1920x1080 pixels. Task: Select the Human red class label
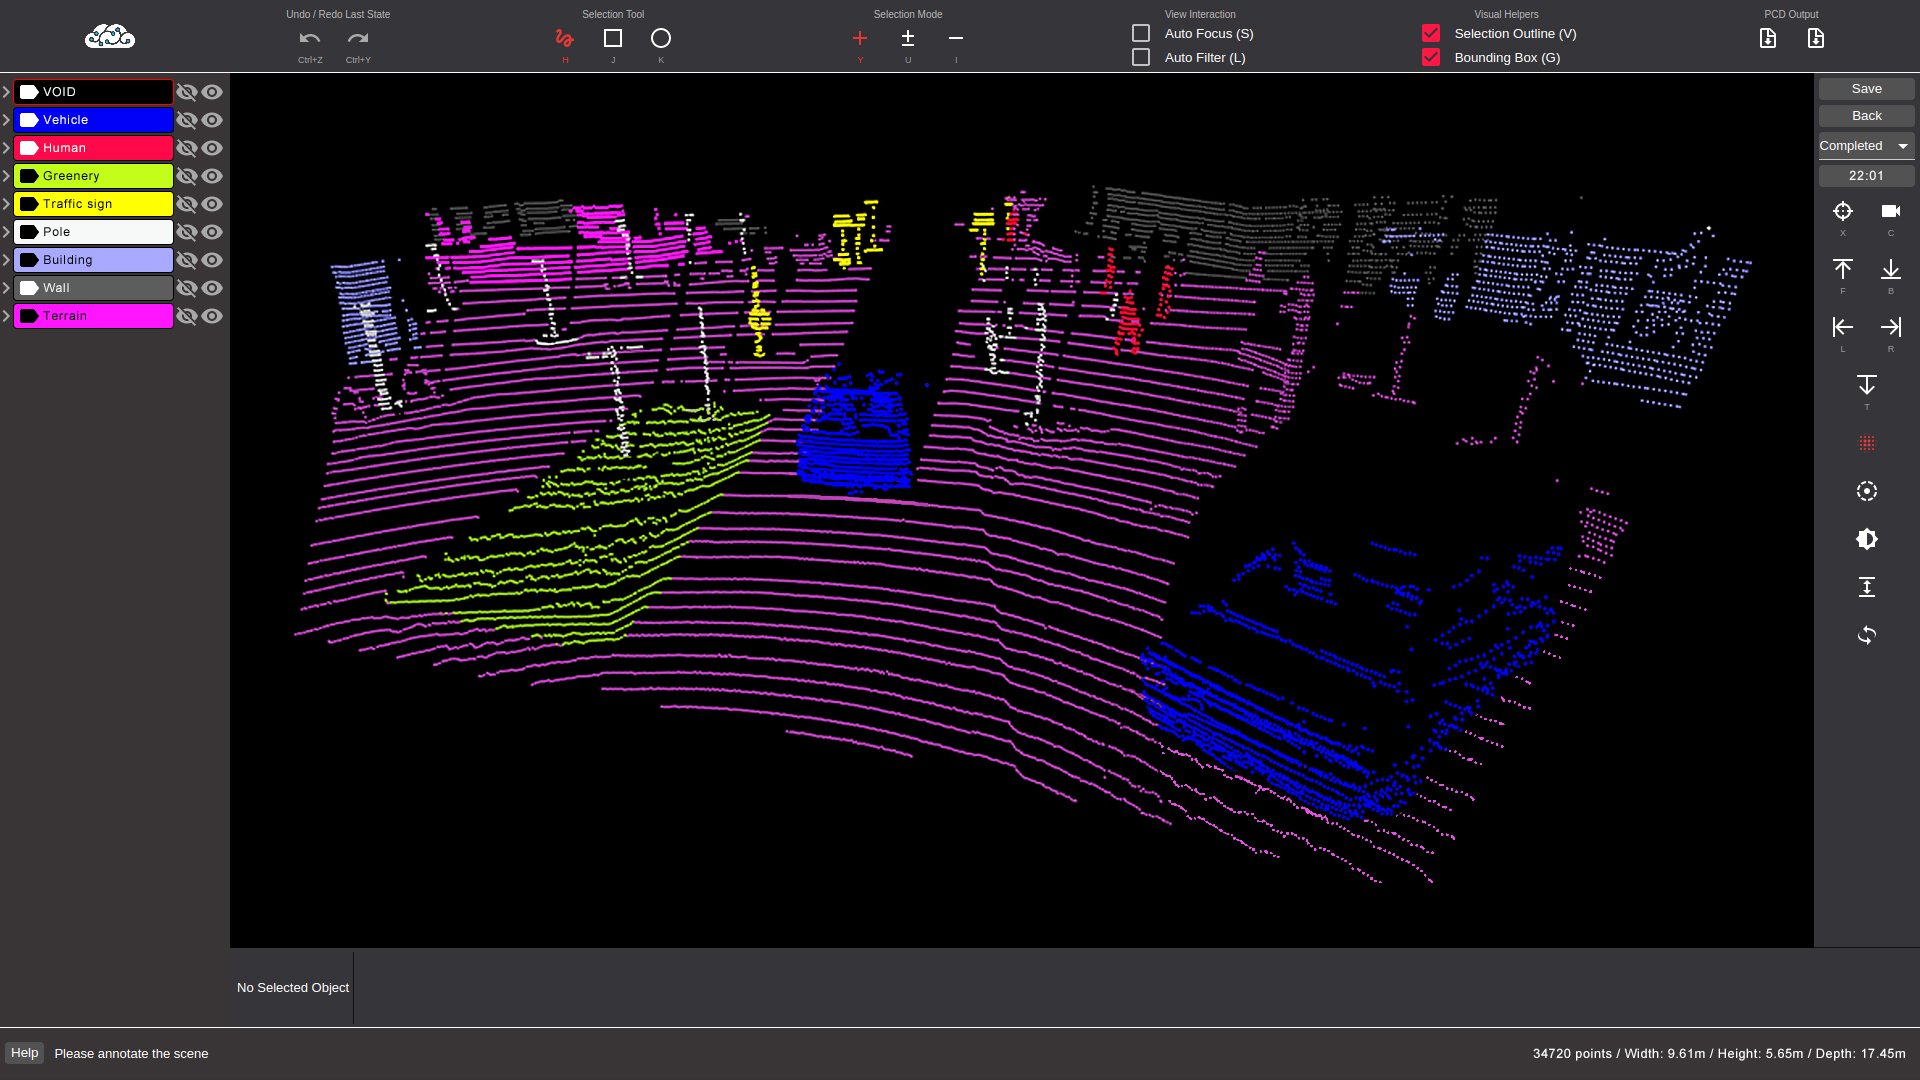93,148
